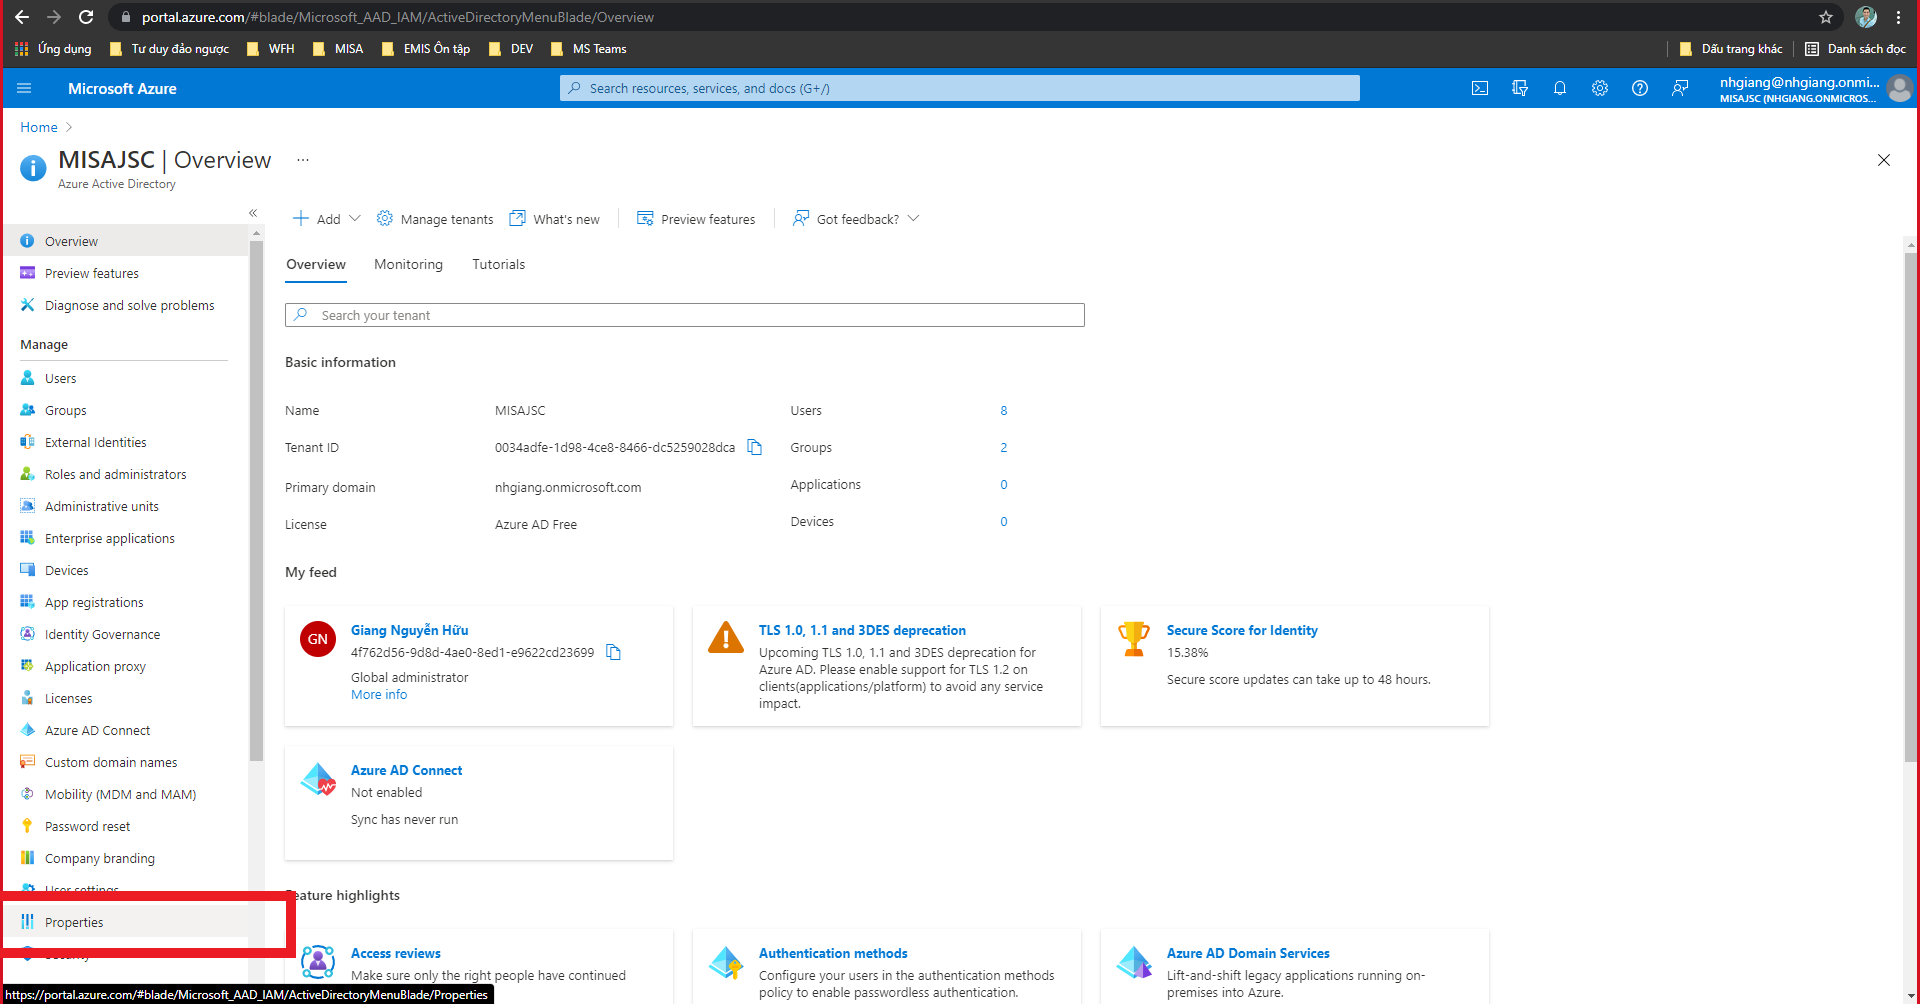Go back in browser history
1920x1004 pixels.
click(22, 17)
